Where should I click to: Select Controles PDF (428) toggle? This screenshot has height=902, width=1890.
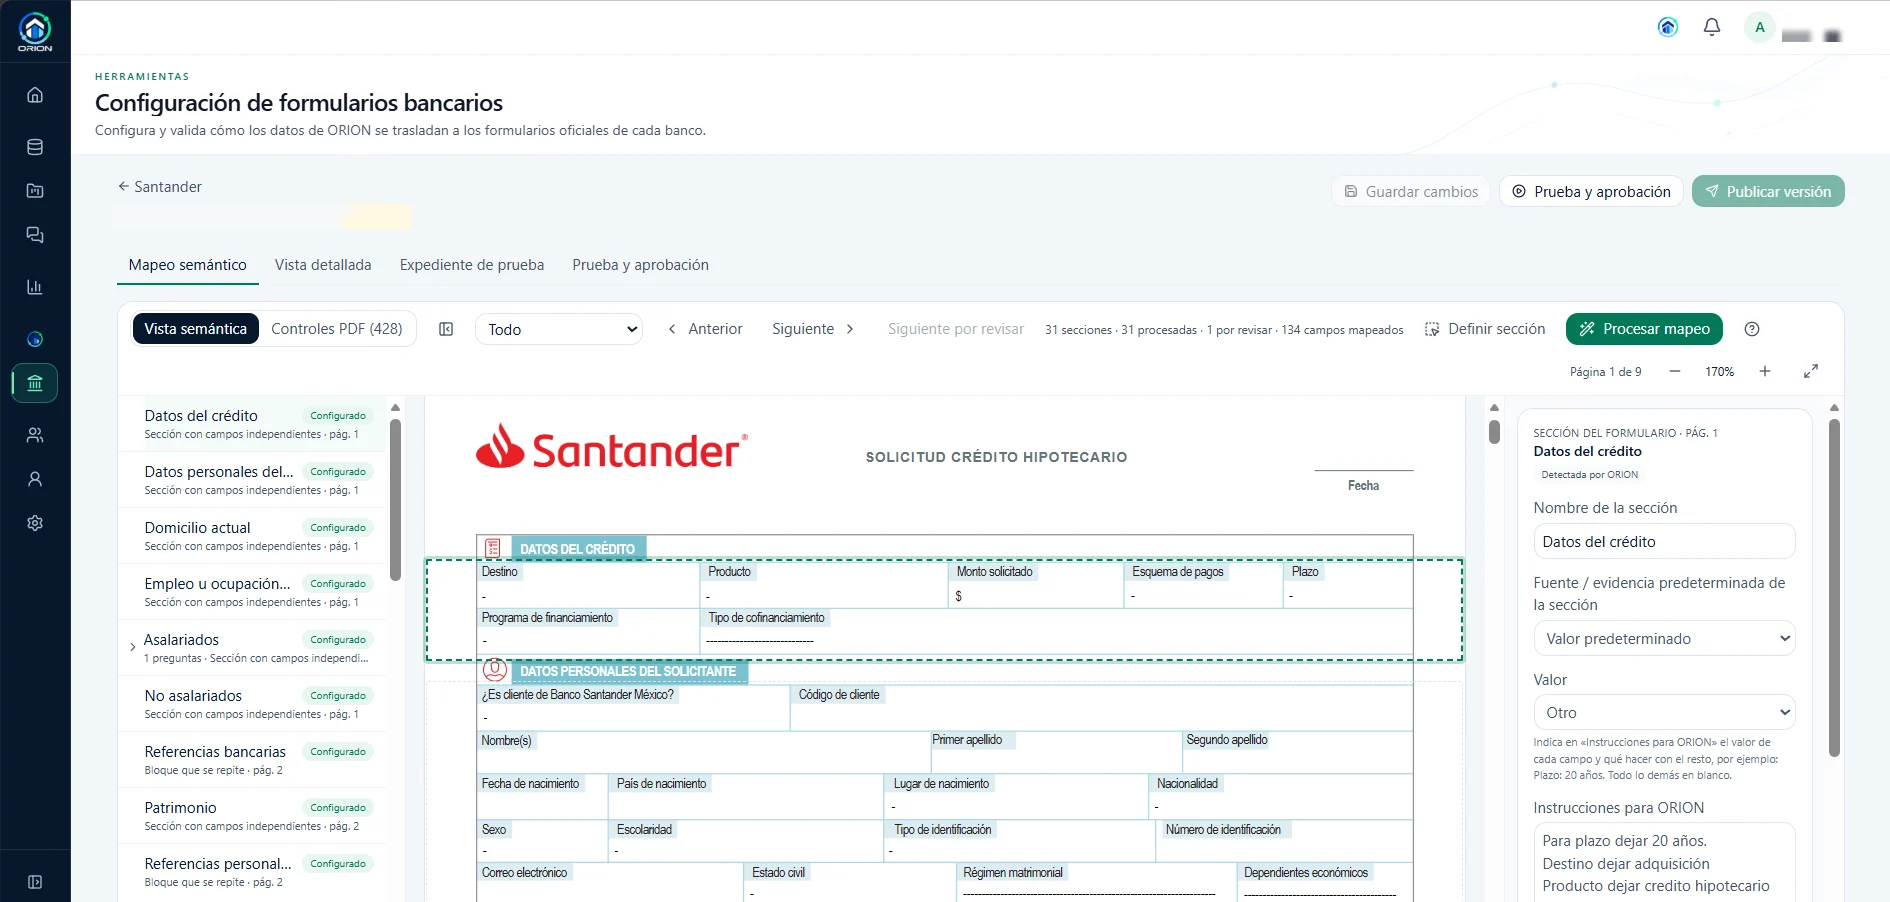[x=337, y=329]
